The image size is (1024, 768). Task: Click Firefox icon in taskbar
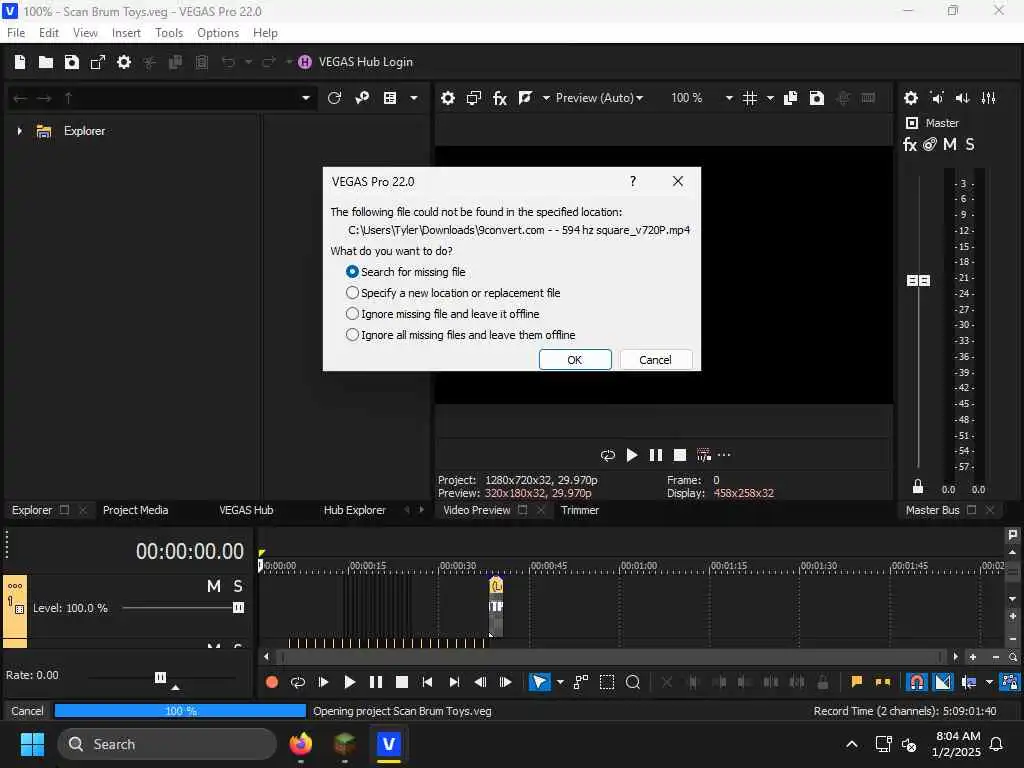[x=300, y=744]
